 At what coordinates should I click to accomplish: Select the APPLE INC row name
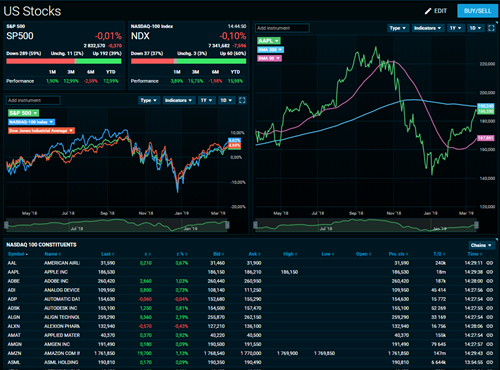point(56,272)
